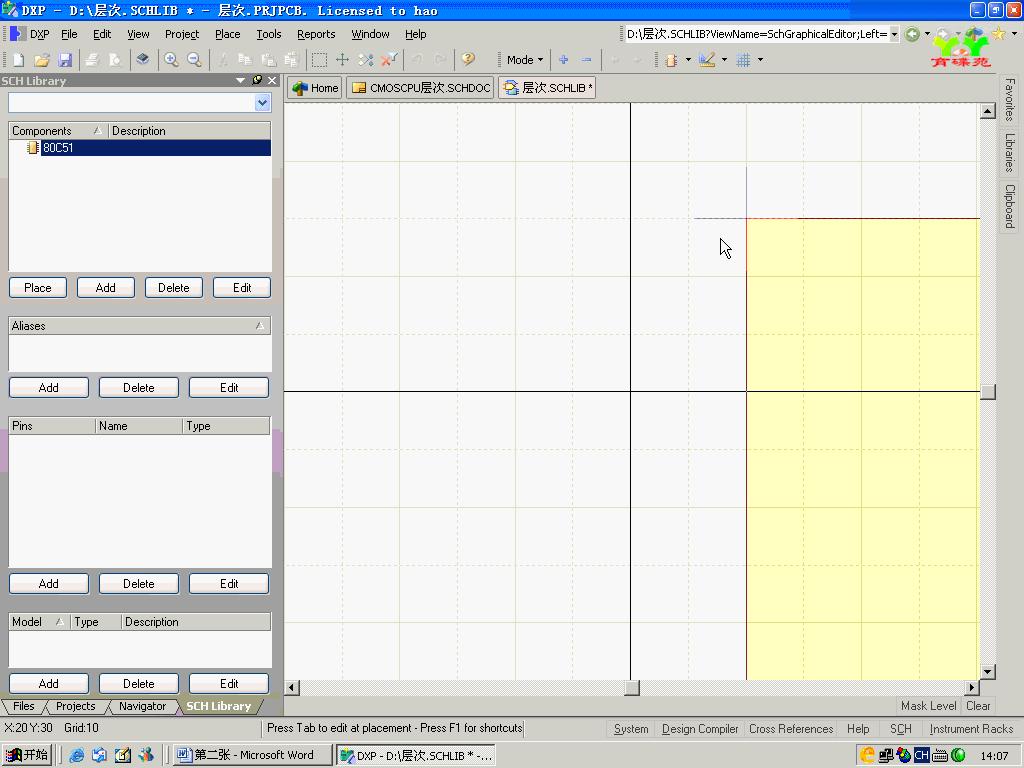Select the Move Objects crosshair tool
This screenshot has height=768, width=1024.
pos(342,60)
